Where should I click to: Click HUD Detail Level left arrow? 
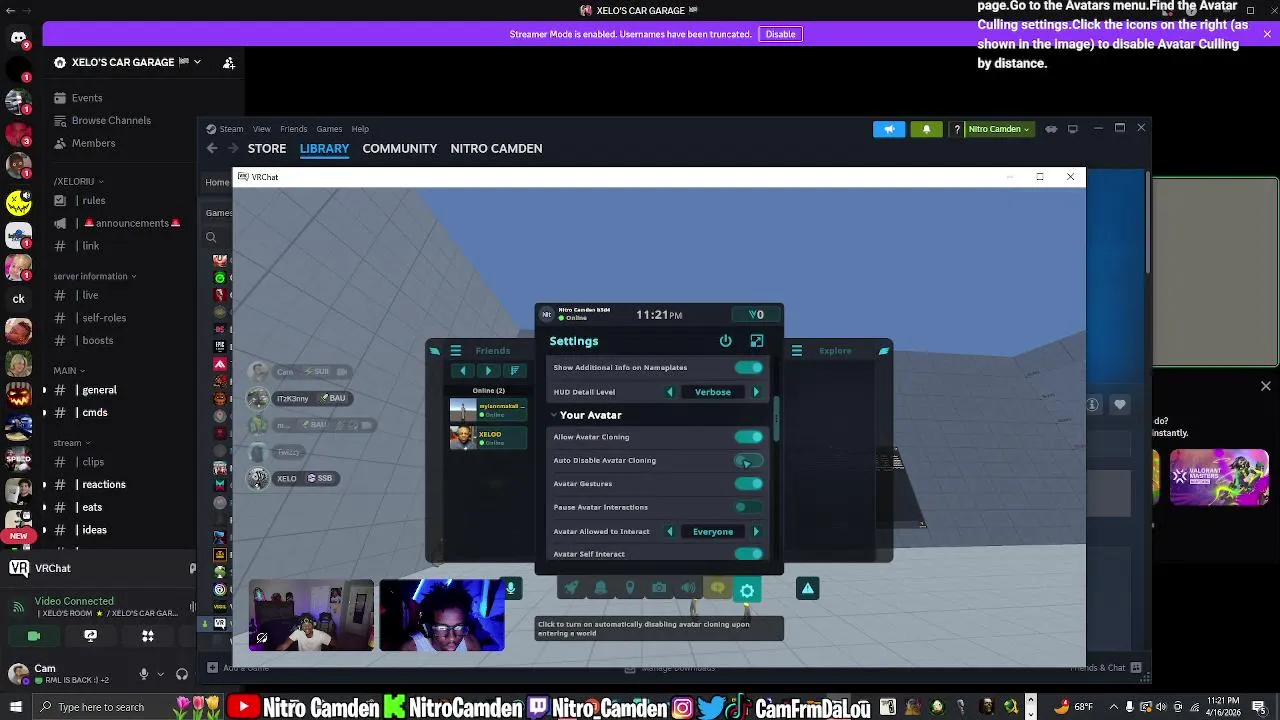[670, 392]
